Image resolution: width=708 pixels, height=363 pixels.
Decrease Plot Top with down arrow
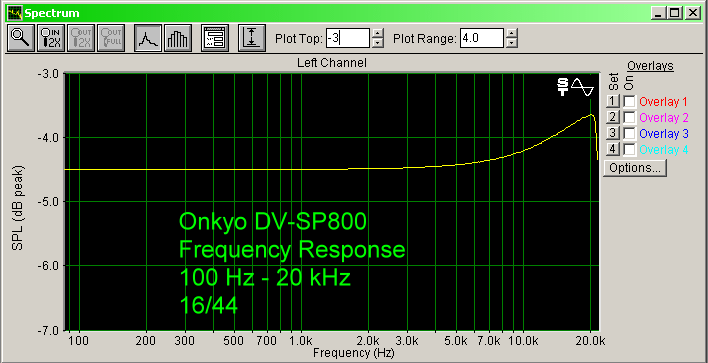[x=378, y=43]
